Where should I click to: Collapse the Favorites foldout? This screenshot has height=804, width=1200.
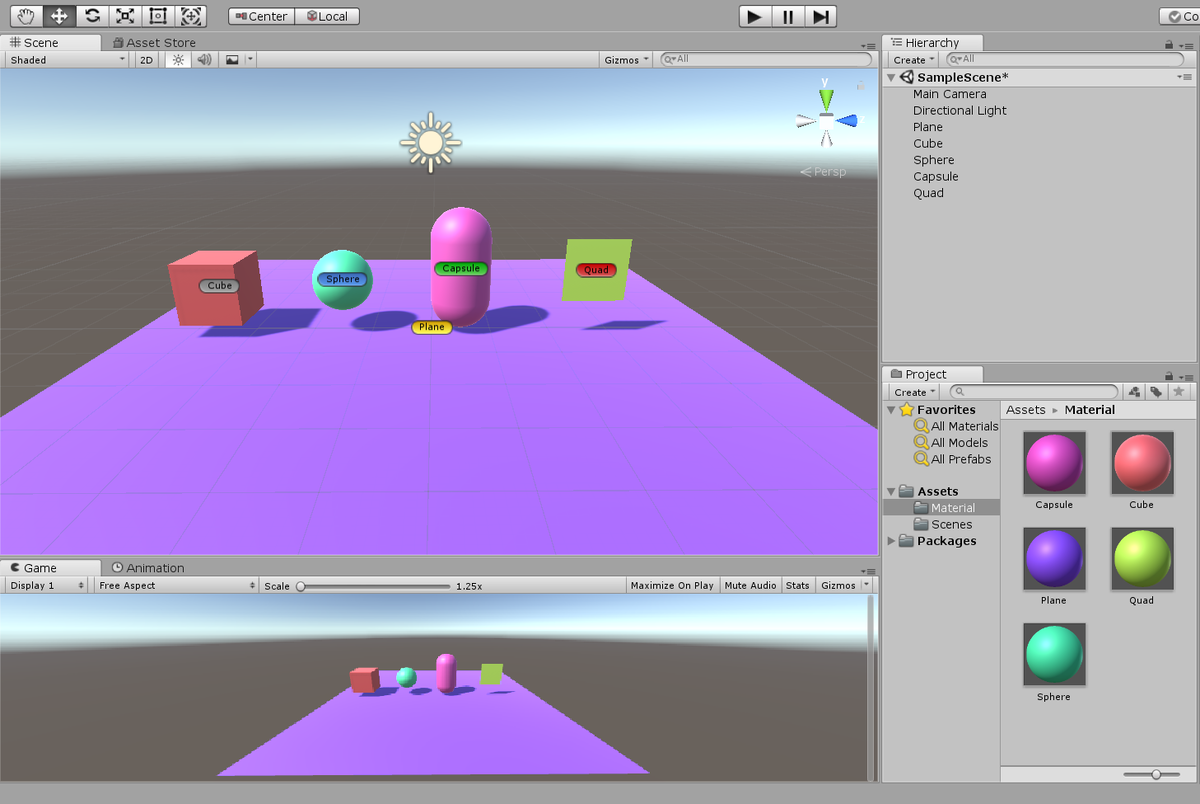click(x=891, y=410)
